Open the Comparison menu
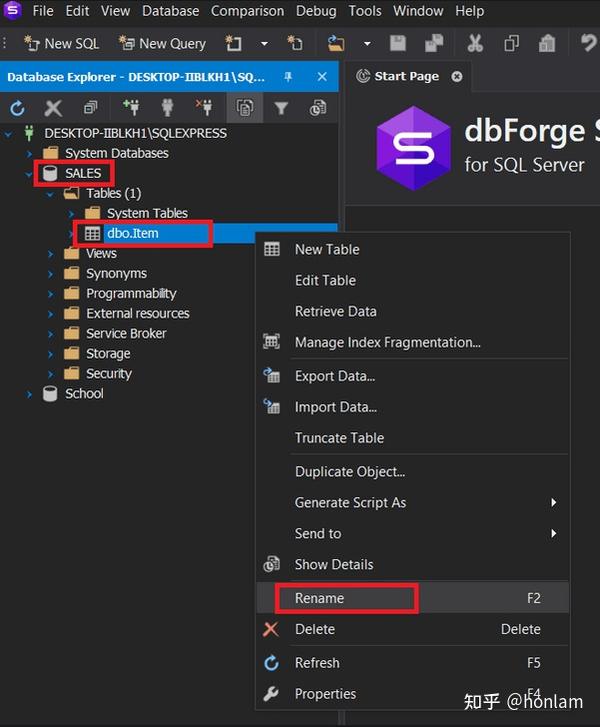 click(x=247, y=11)
